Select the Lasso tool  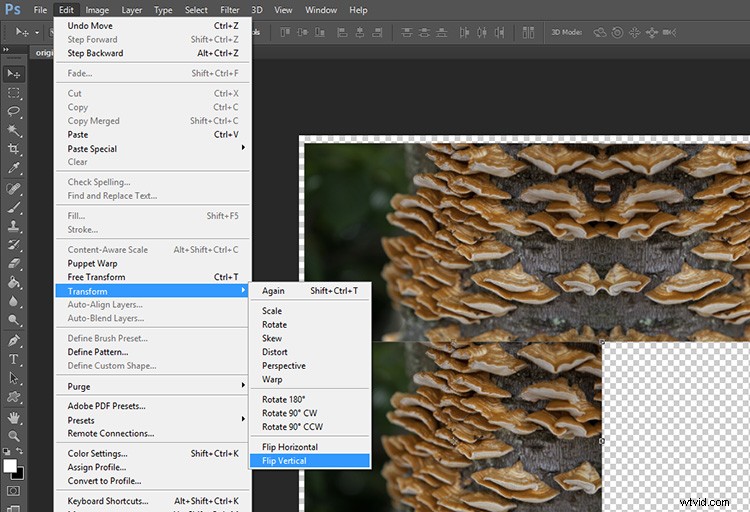click(13, 111)
